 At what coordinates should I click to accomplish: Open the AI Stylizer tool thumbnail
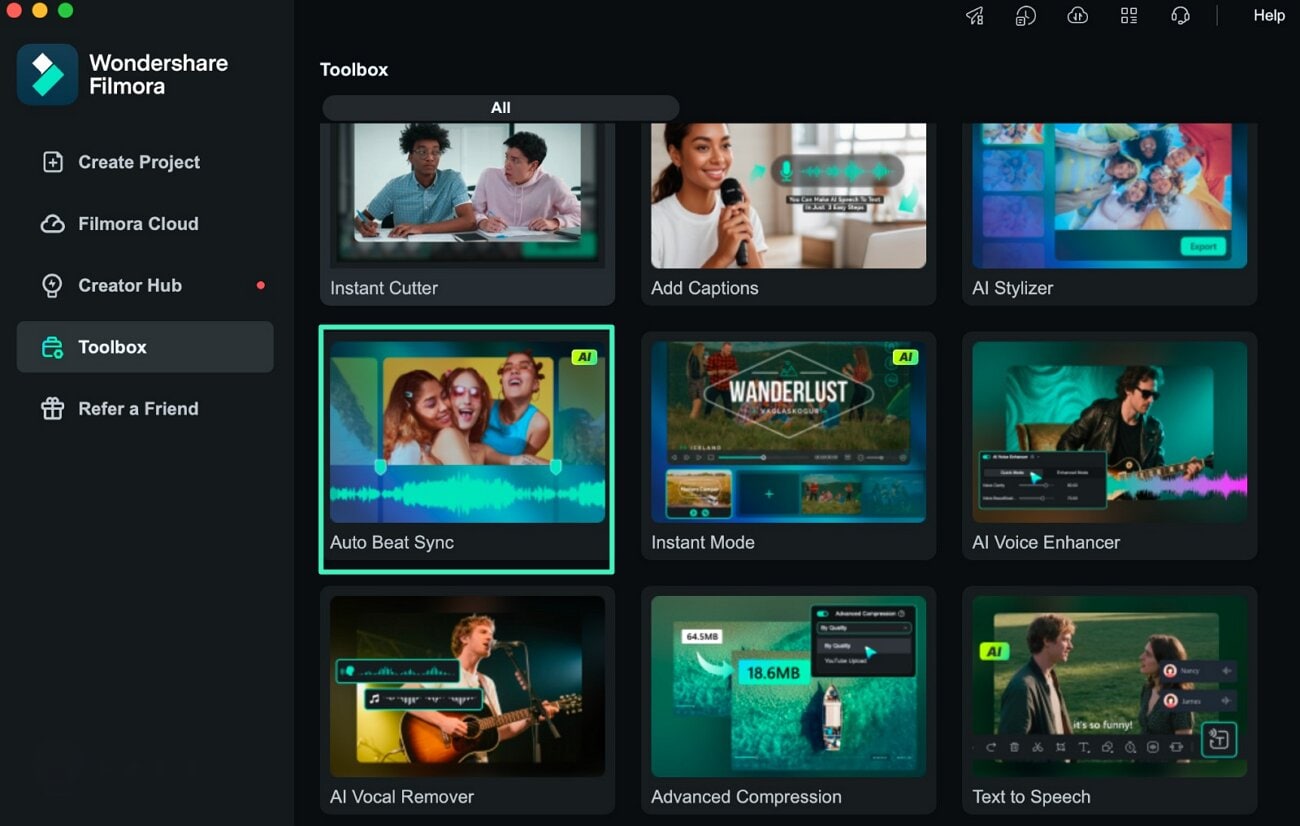[x=1109, y=196]
